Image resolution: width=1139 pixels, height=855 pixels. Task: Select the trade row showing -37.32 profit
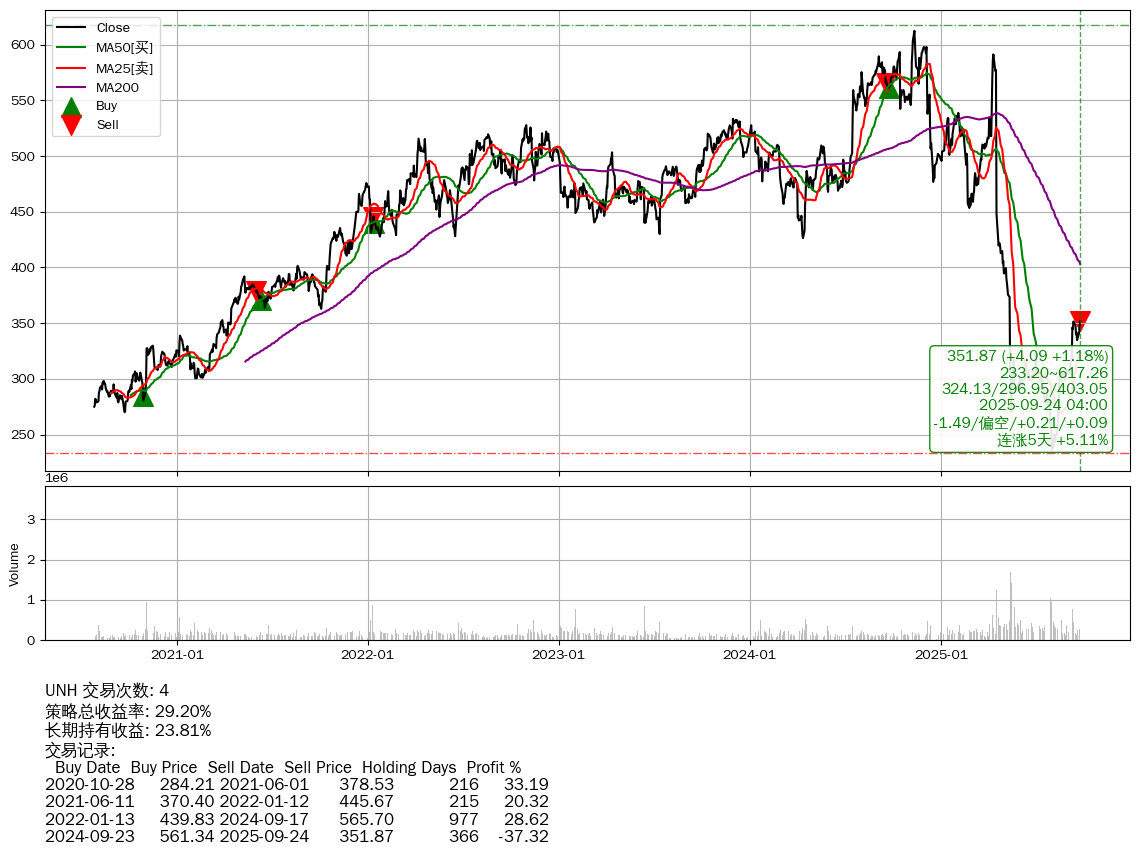tap(296, 836)
